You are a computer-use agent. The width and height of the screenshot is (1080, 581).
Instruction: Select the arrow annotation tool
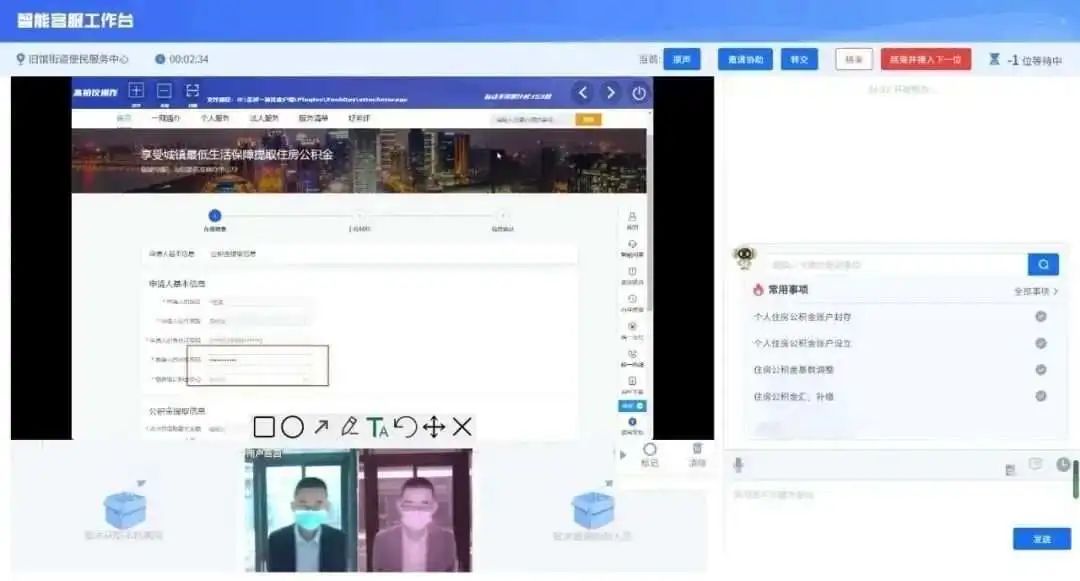[321, 427]
